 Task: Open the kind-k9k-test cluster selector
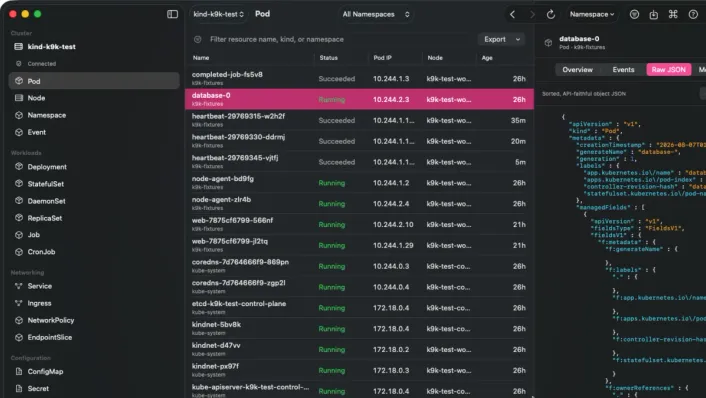(218, 14)
